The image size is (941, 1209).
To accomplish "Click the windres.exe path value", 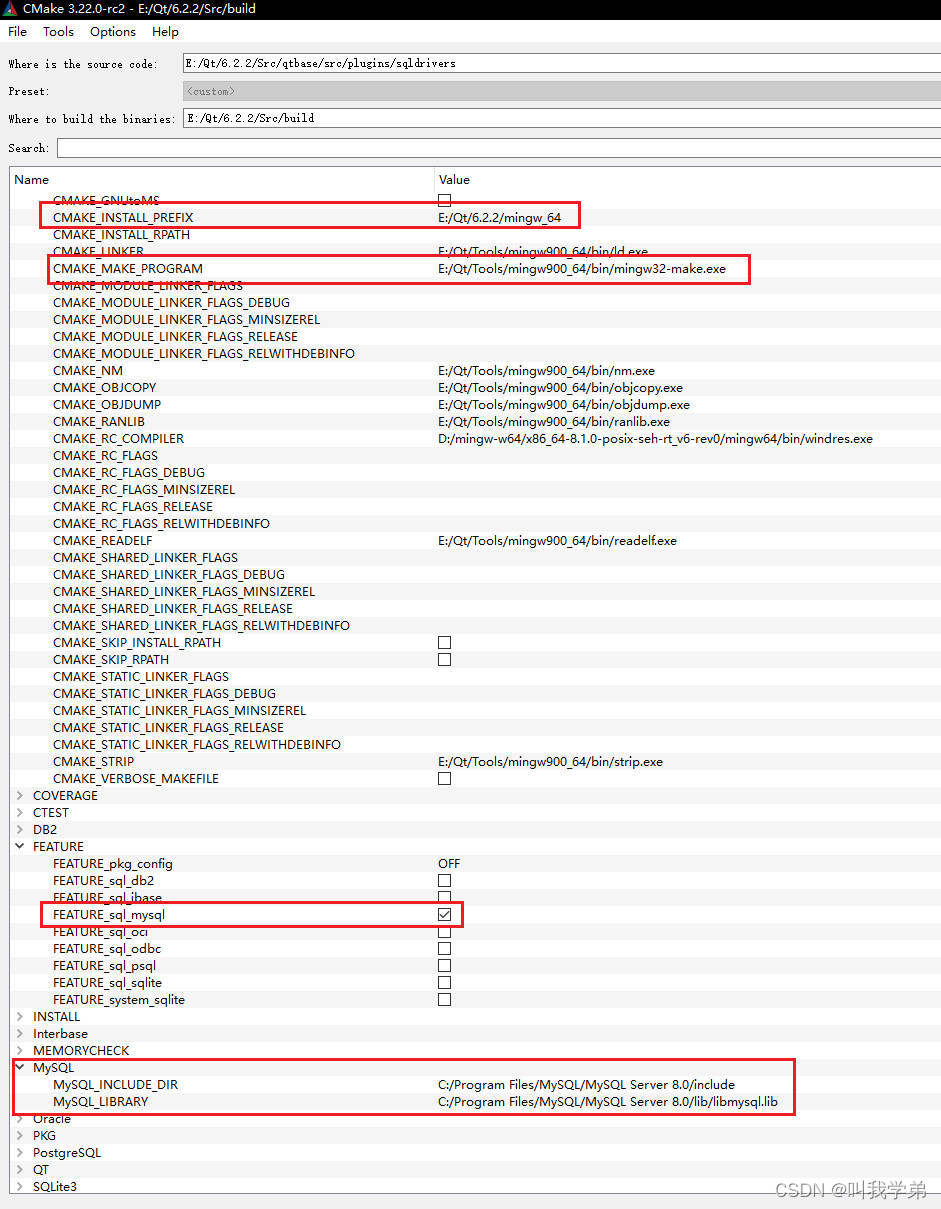I will click(x=655, y=438).
